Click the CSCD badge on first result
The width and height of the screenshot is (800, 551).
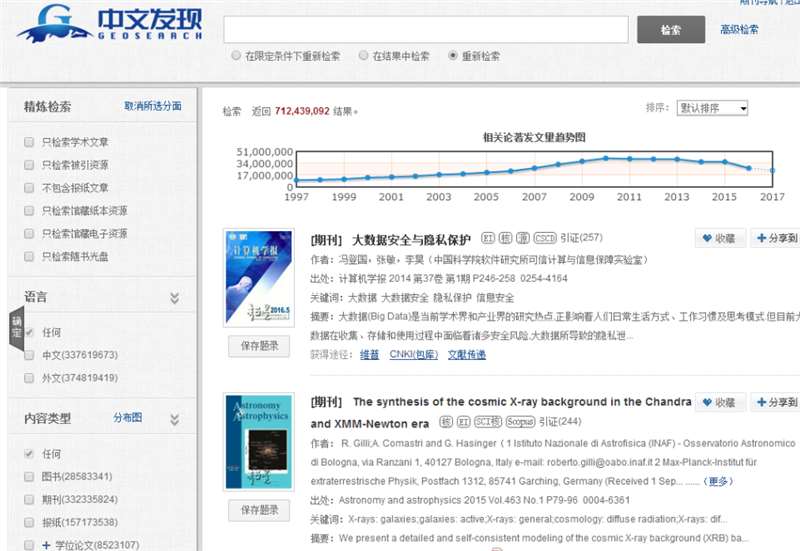click(x=544, y=238)
